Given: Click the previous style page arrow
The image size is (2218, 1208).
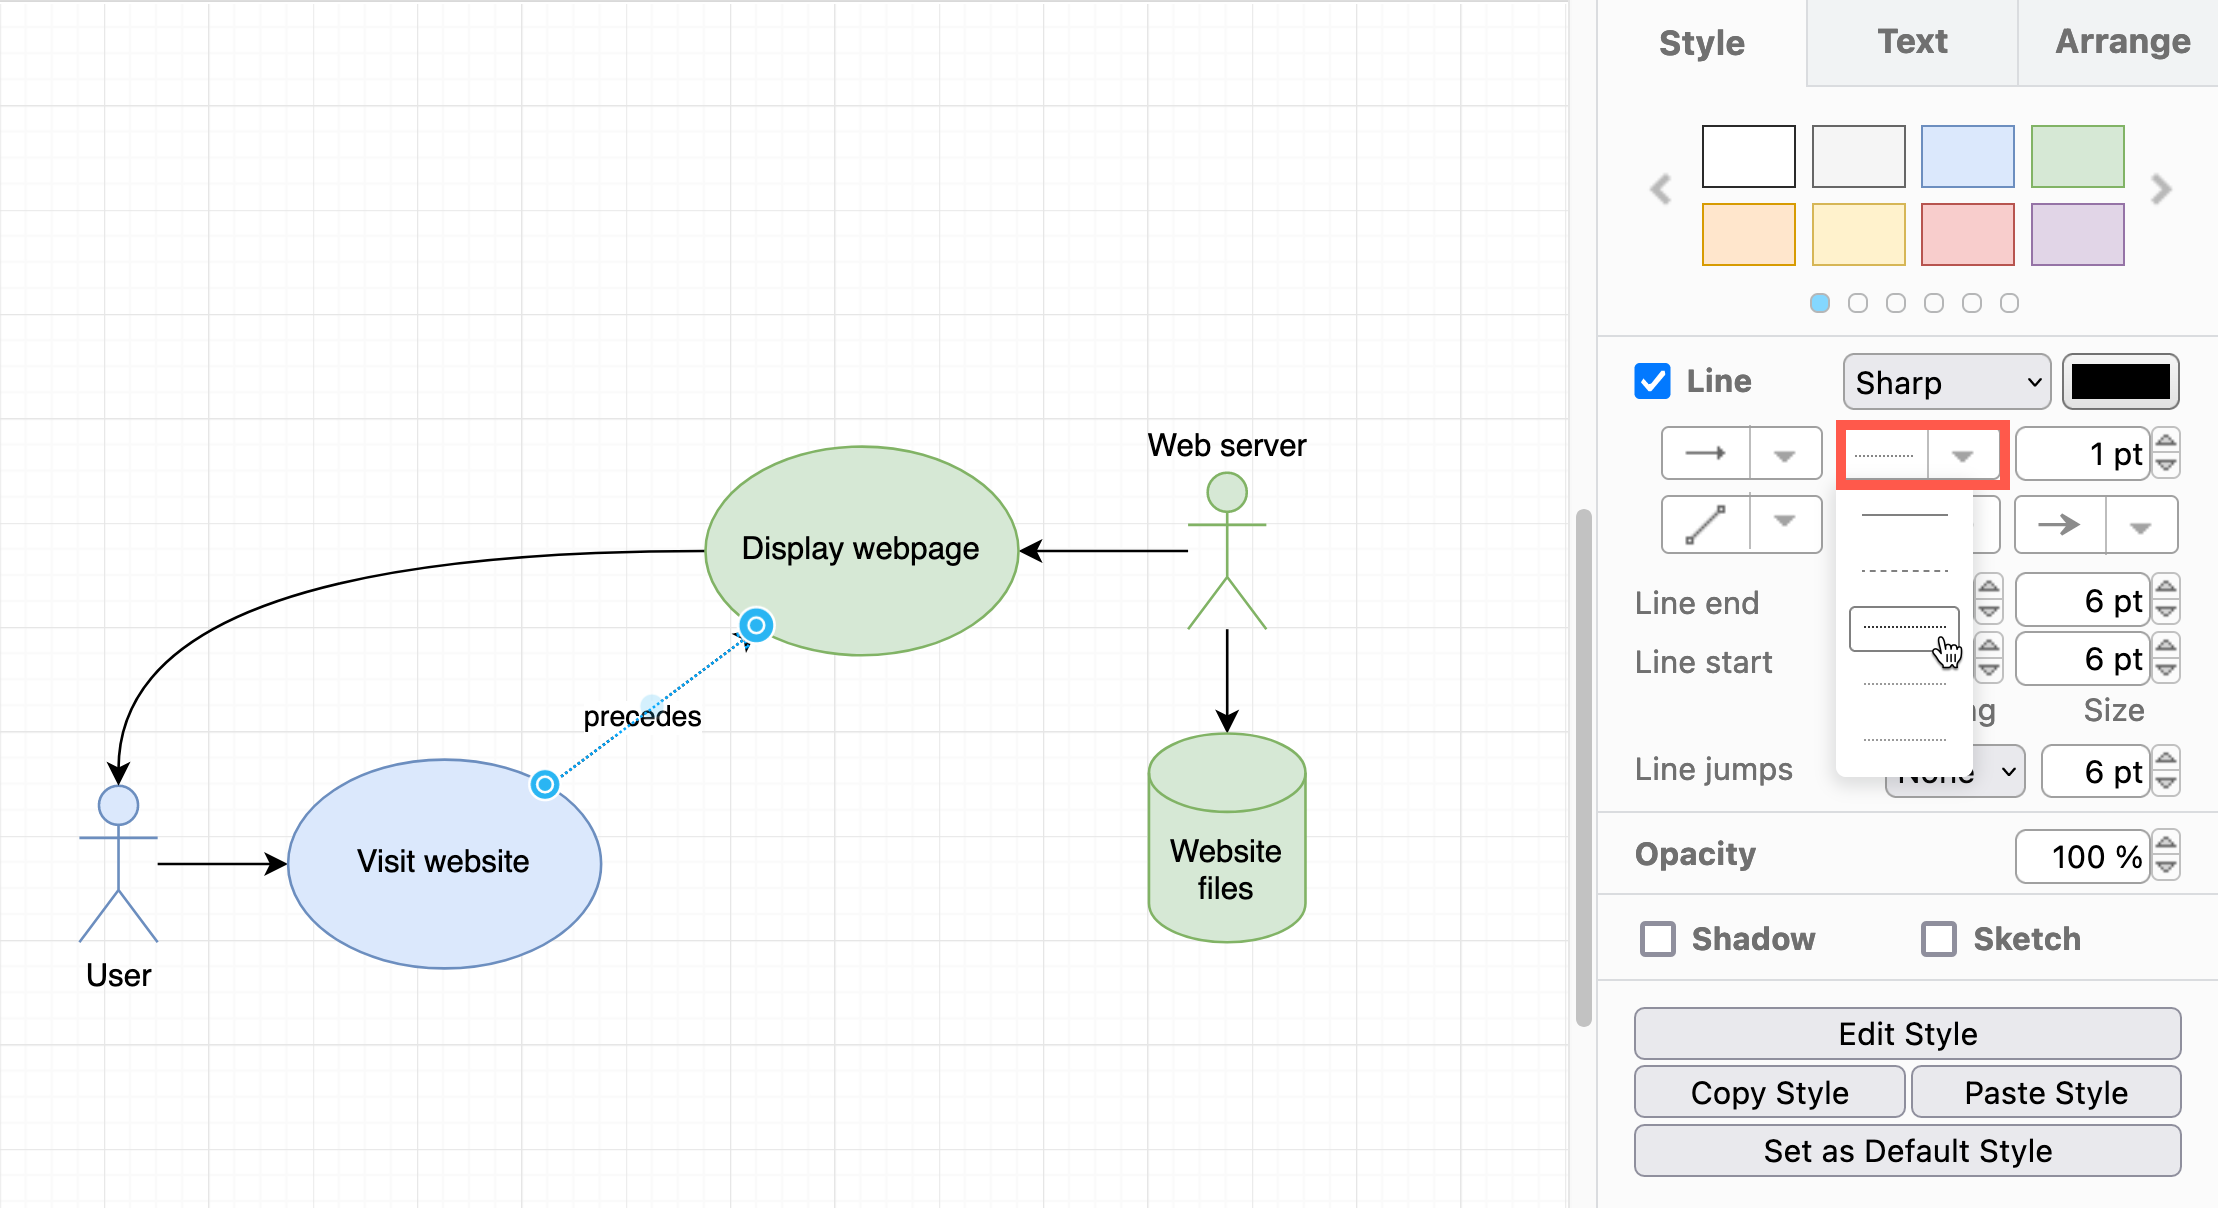Looking at the screenshot, I should tap(1660, 190).
